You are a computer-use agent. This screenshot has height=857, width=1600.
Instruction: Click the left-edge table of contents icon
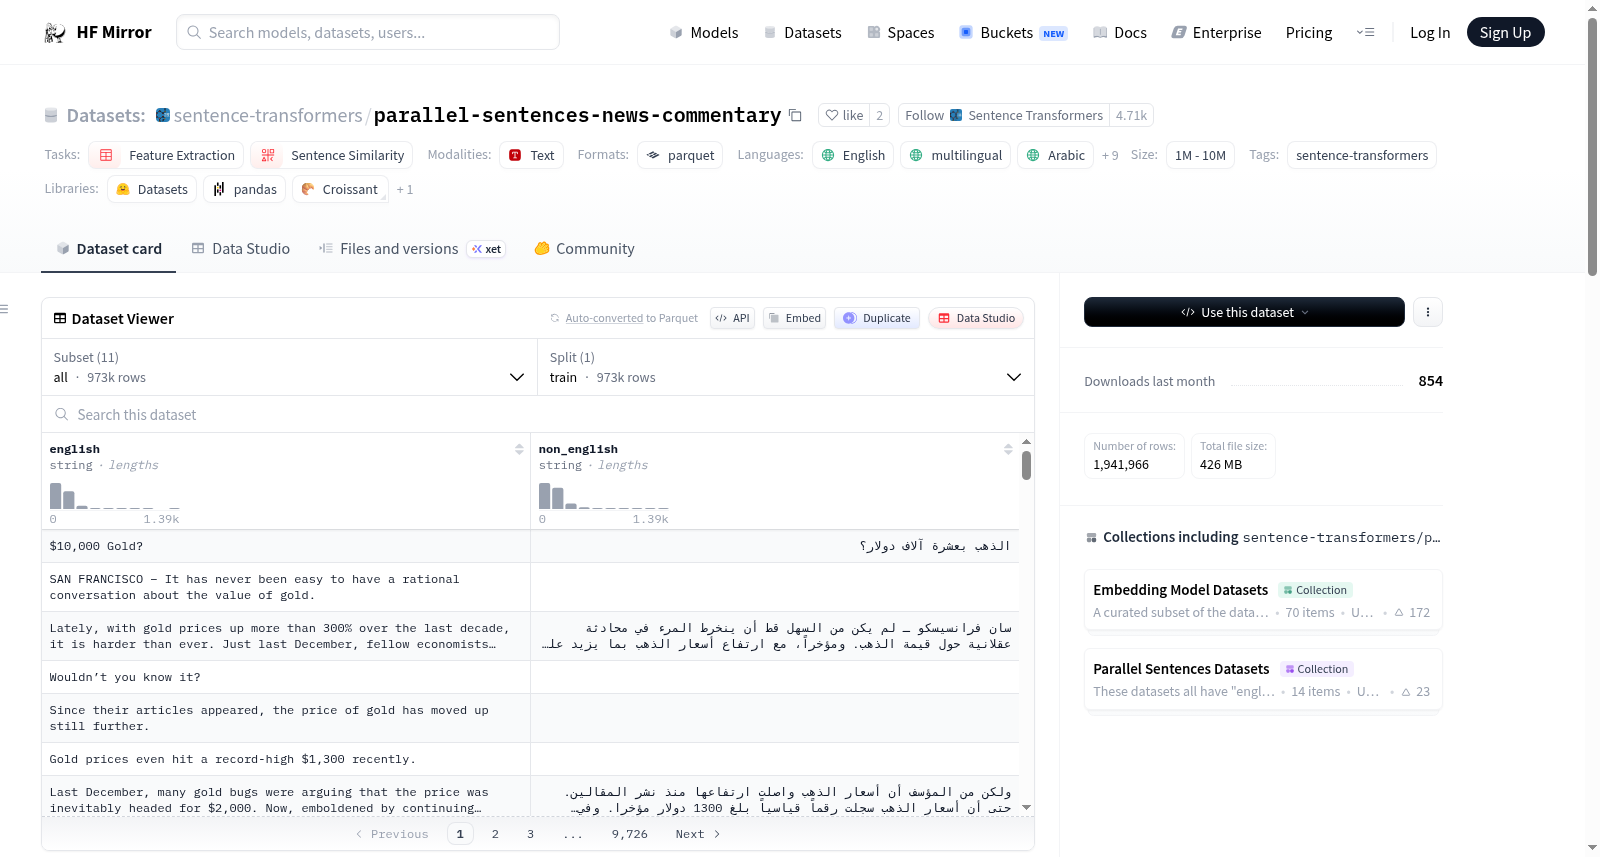click(4, 309)
